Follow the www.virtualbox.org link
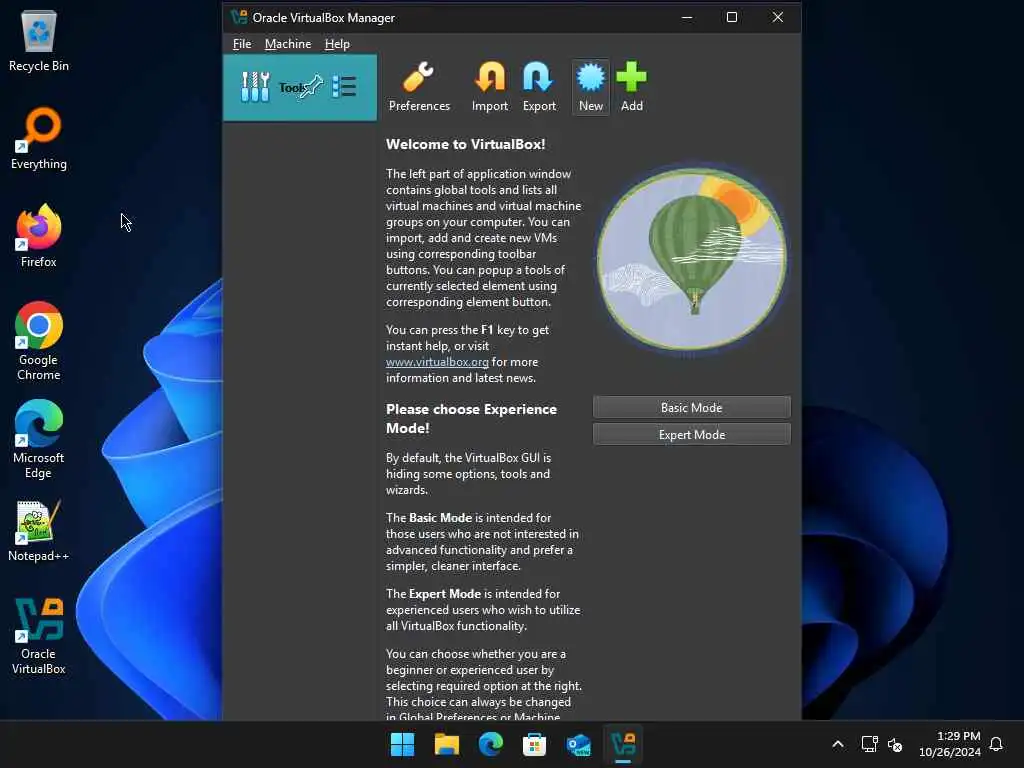Viewport: 1024px width, 768px height. coord(437,362)
